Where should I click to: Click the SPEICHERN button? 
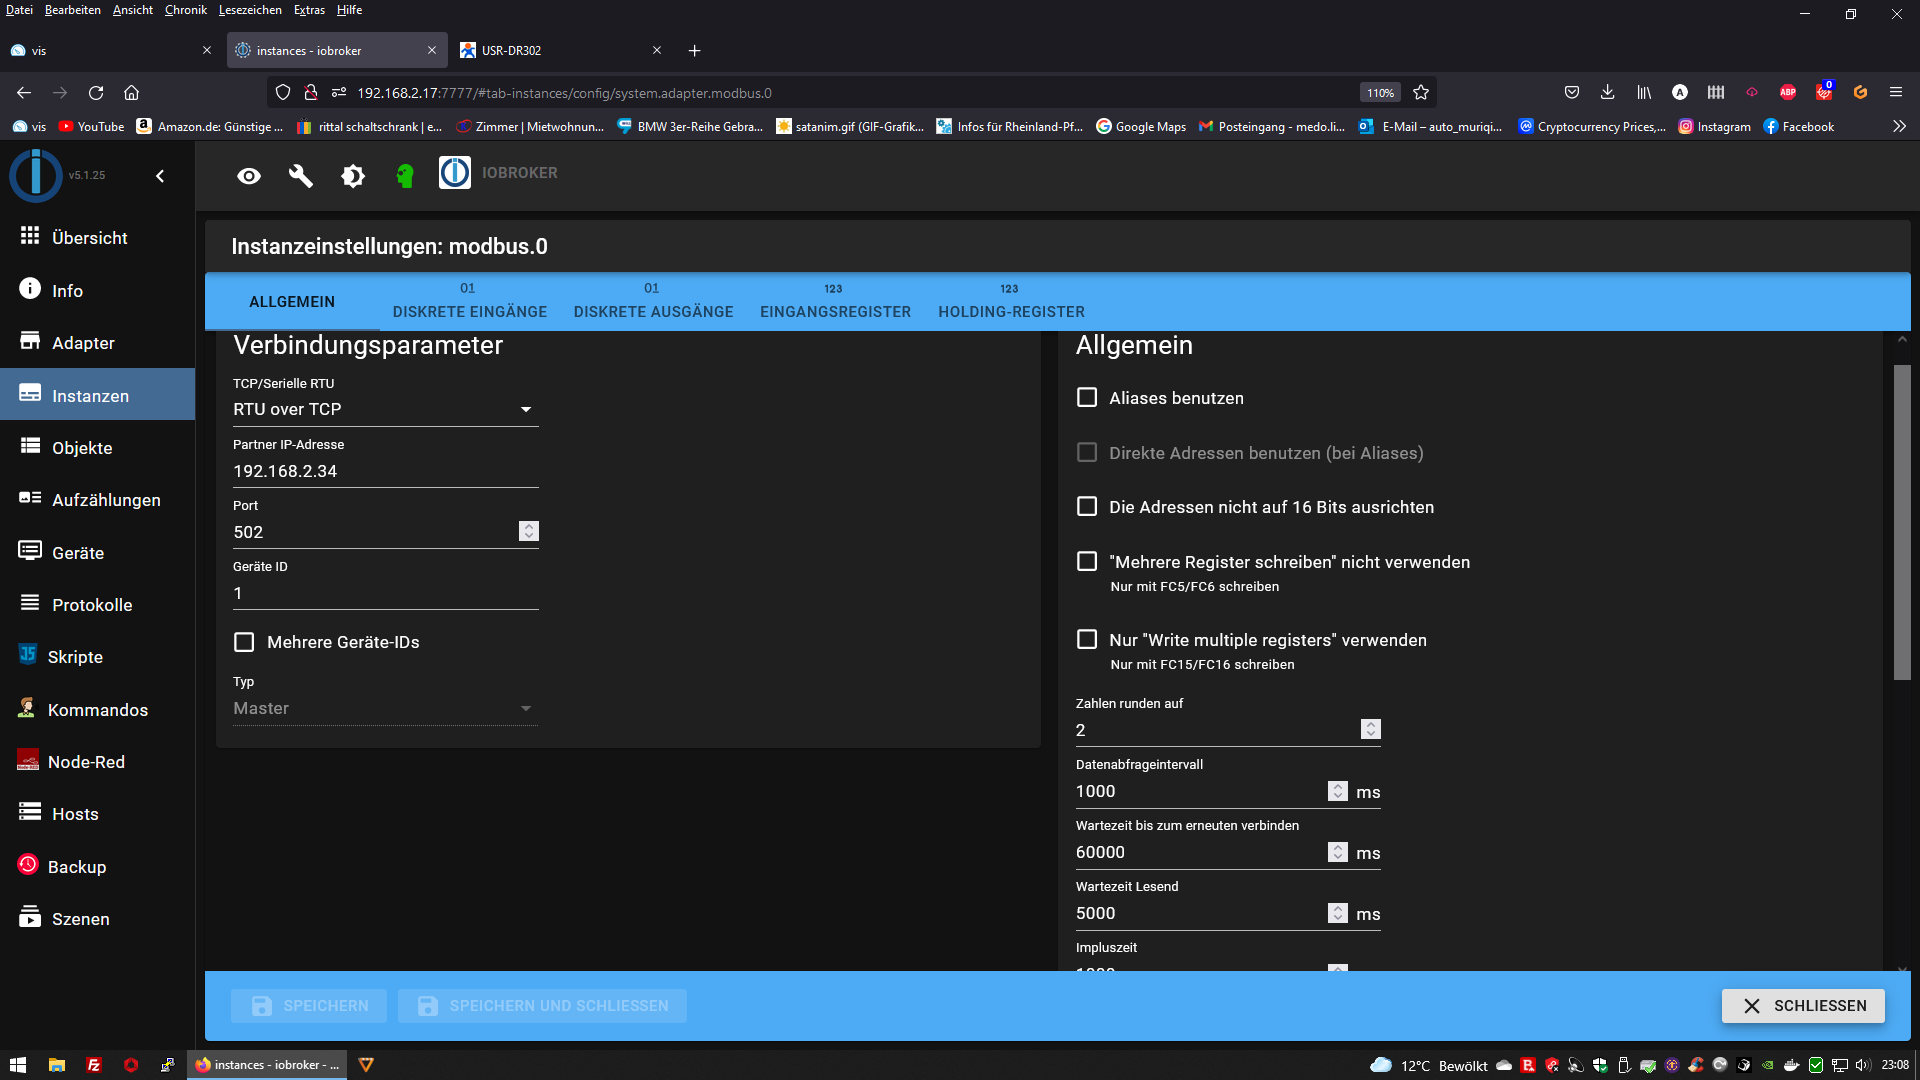point(309,1006)
